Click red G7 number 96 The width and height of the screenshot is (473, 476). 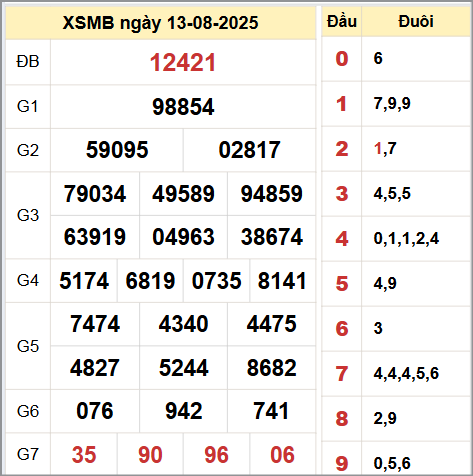(216, 455)
